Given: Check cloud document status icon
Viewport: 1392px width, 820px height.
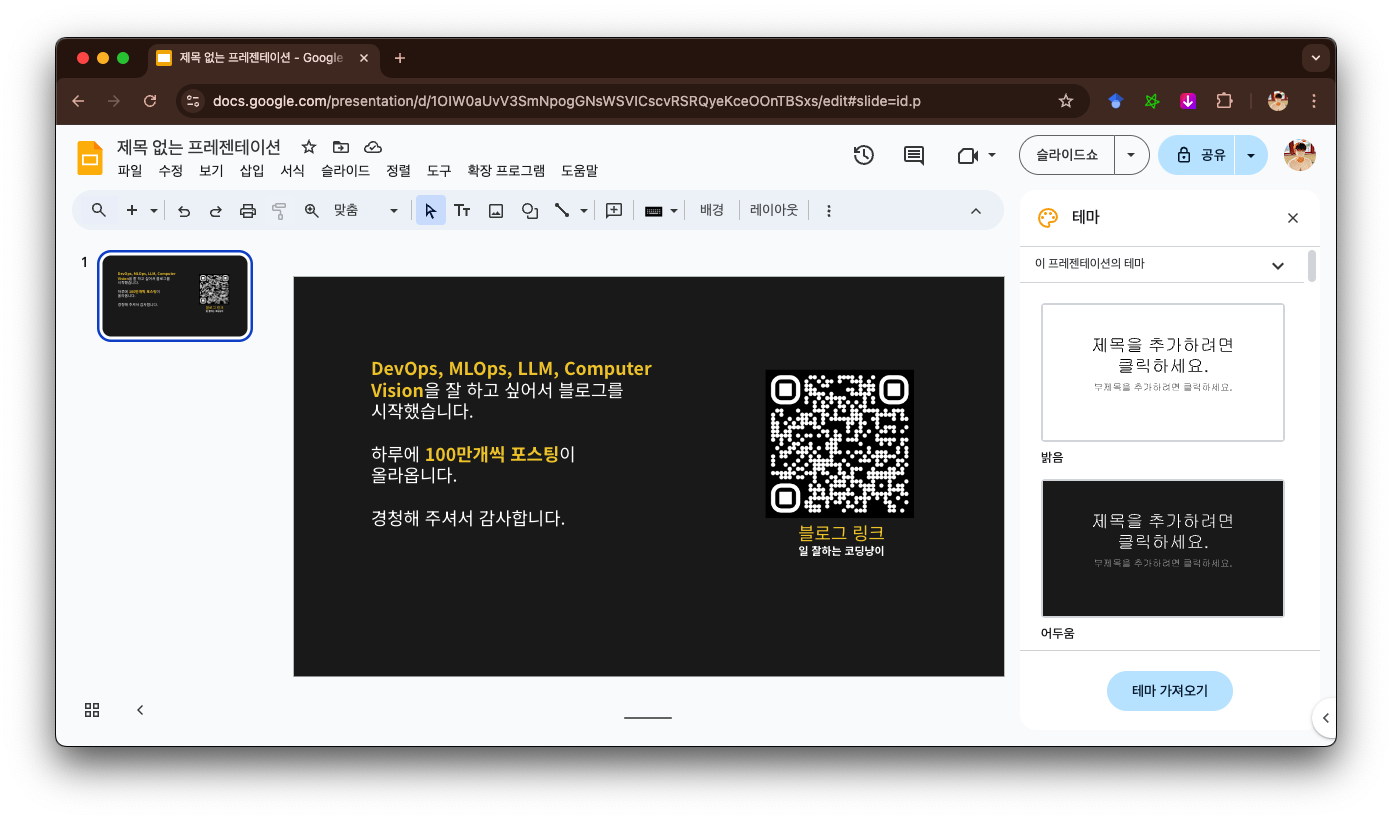Looking at the screenshot, I should click(x=373, y=147).
